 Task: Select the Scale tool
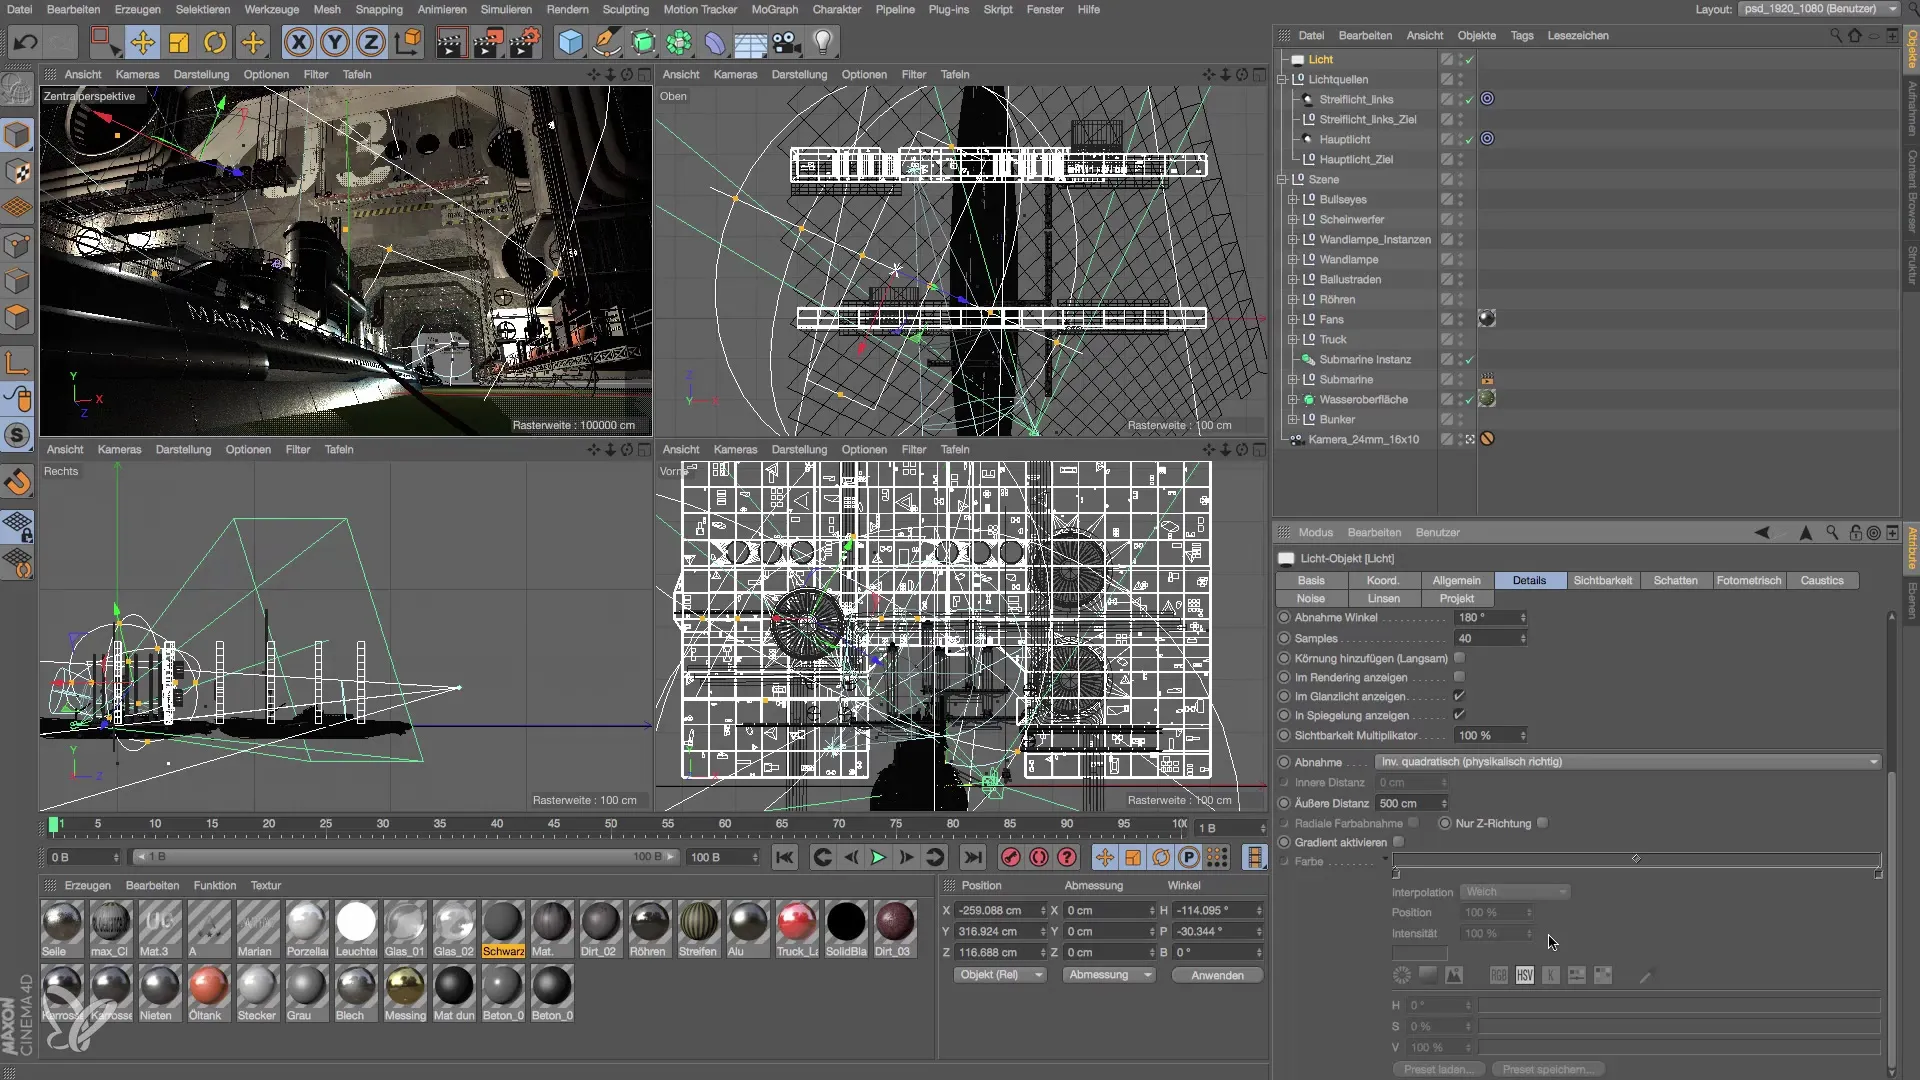[179, 42]
